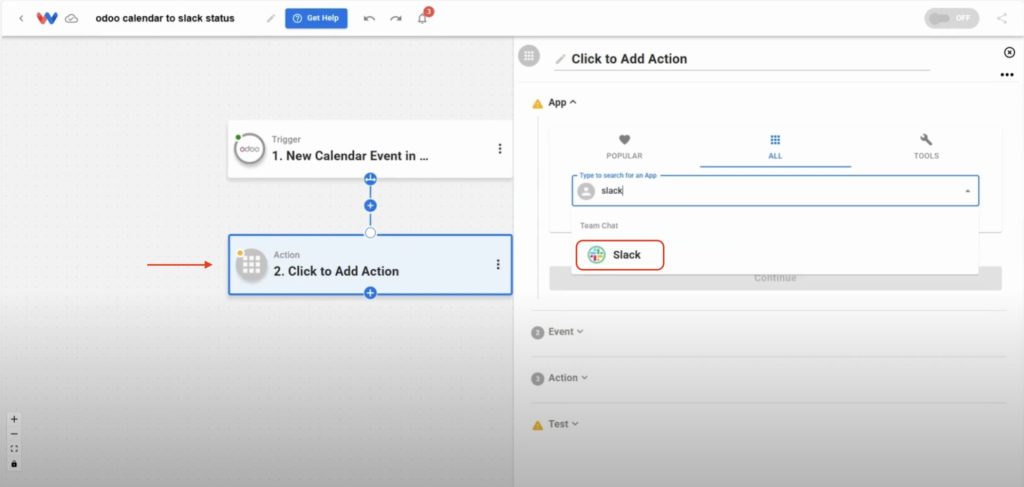Click the app search input field

(775, 191)
